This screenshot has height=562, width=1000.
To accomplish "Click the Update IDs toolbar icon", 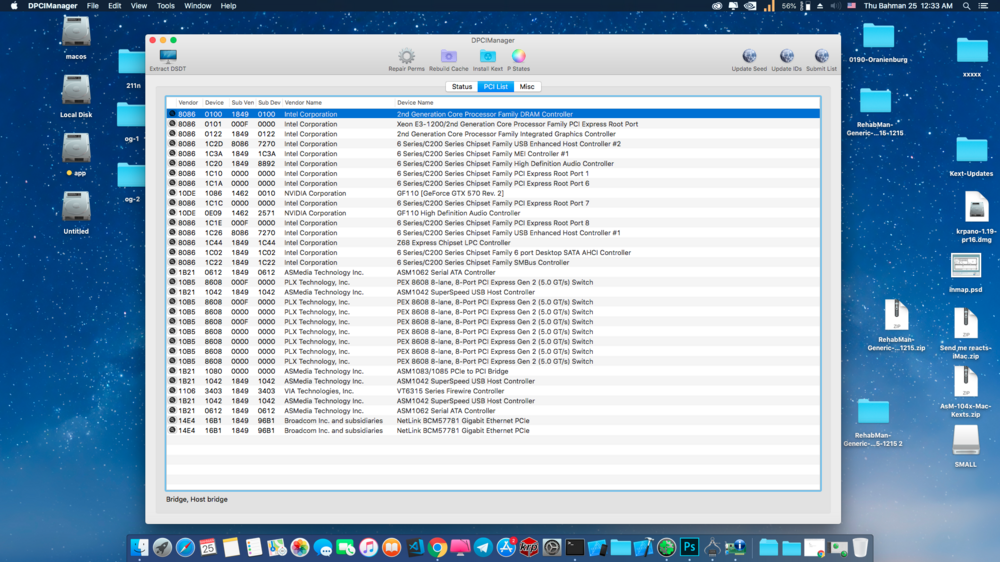I will [786, 59].
